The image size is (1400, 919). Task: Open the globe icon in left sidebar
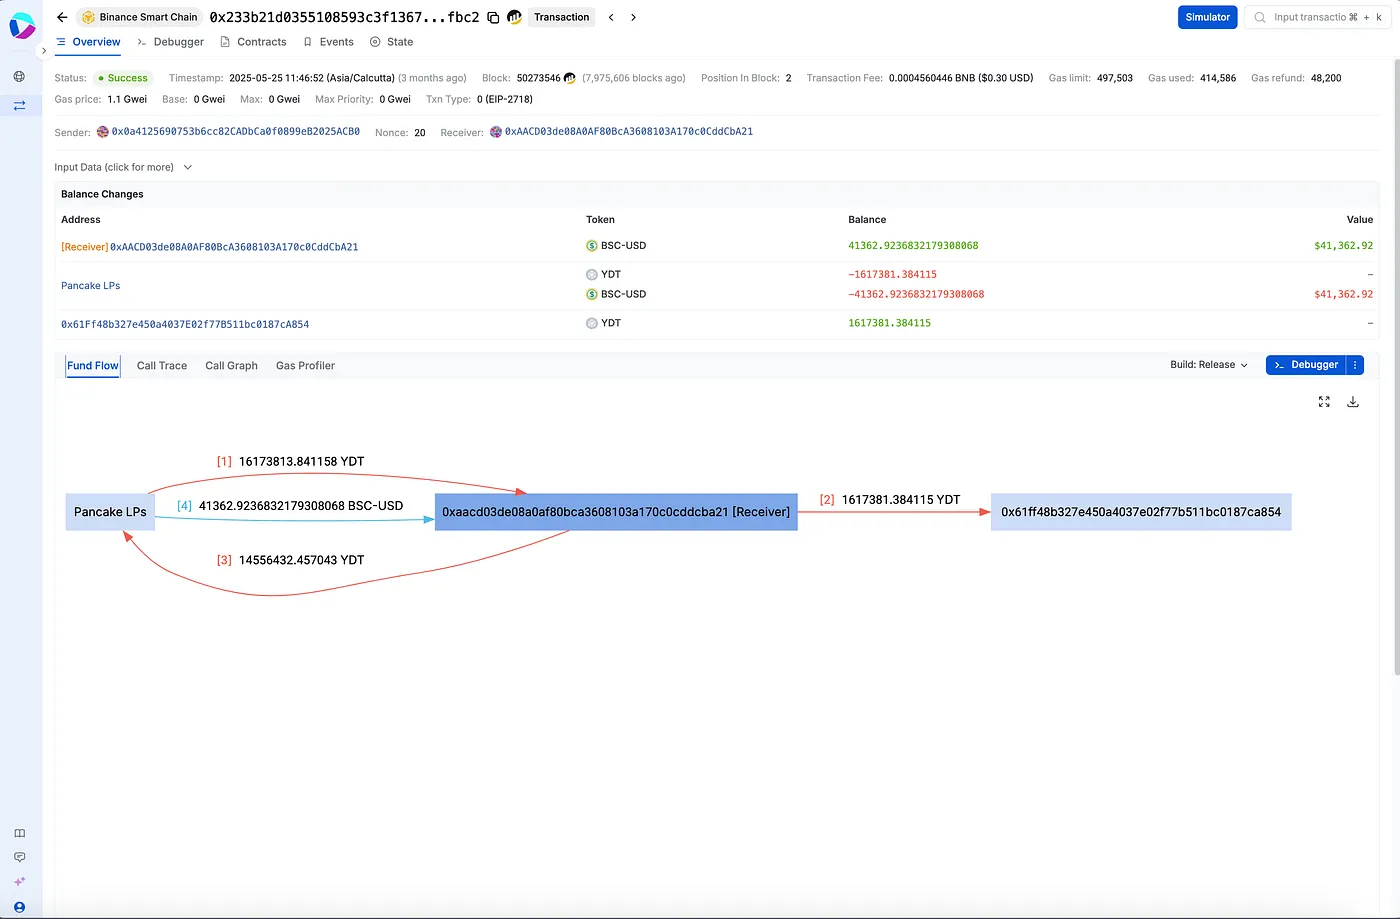pos(19,76)
